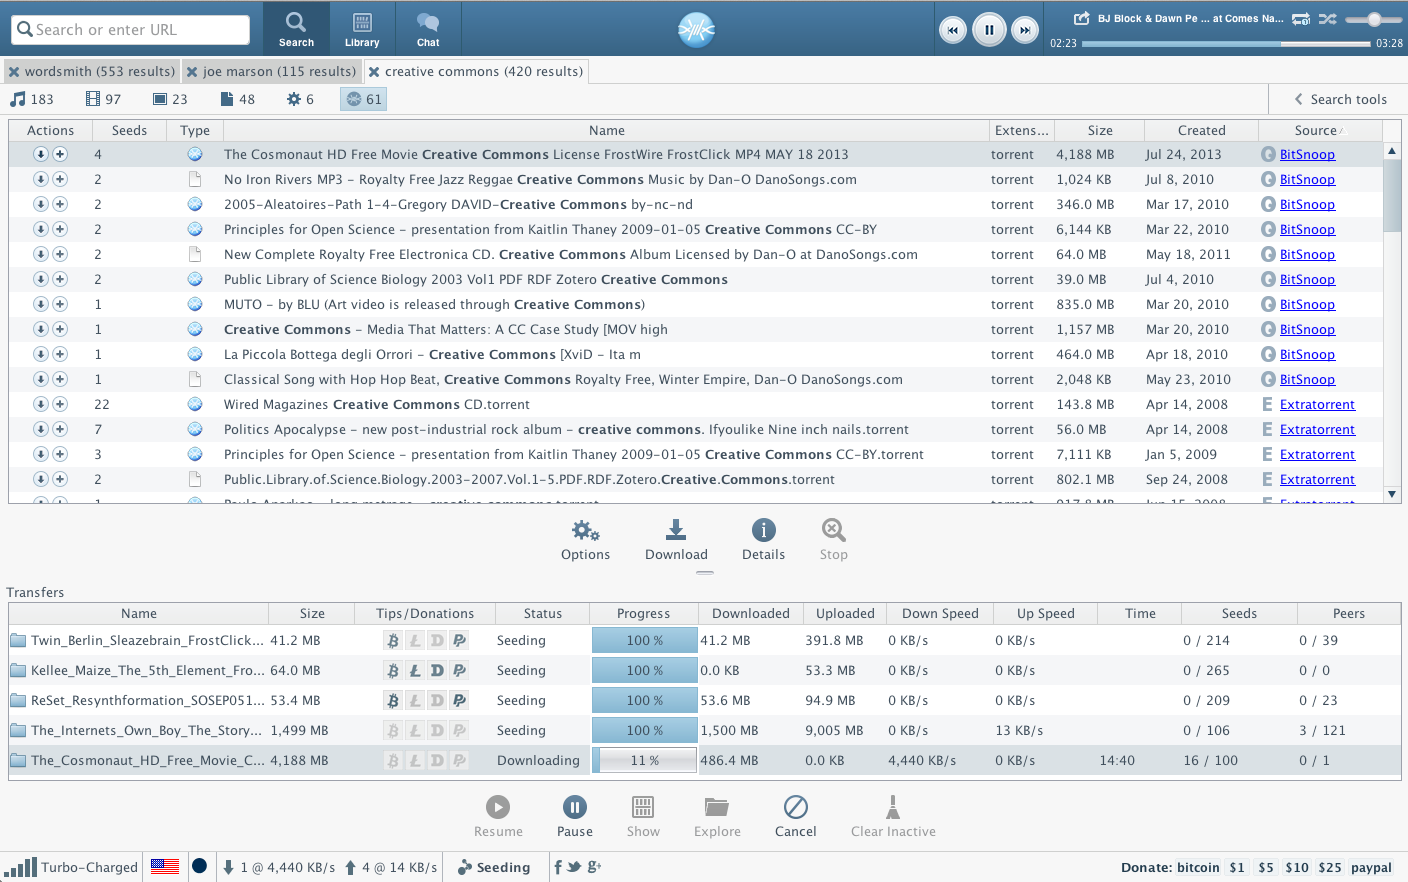Filter results by audio files (183)
This screenshot has height=882, width=1408.
point(31,99)
